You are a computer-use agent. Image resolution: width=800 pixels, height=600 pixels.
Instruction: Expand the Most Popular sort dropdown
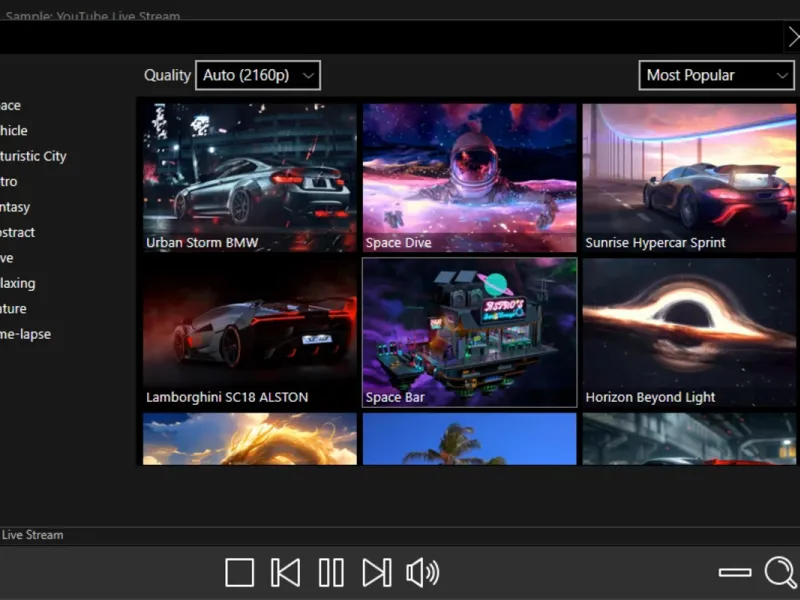click(716, 76)
